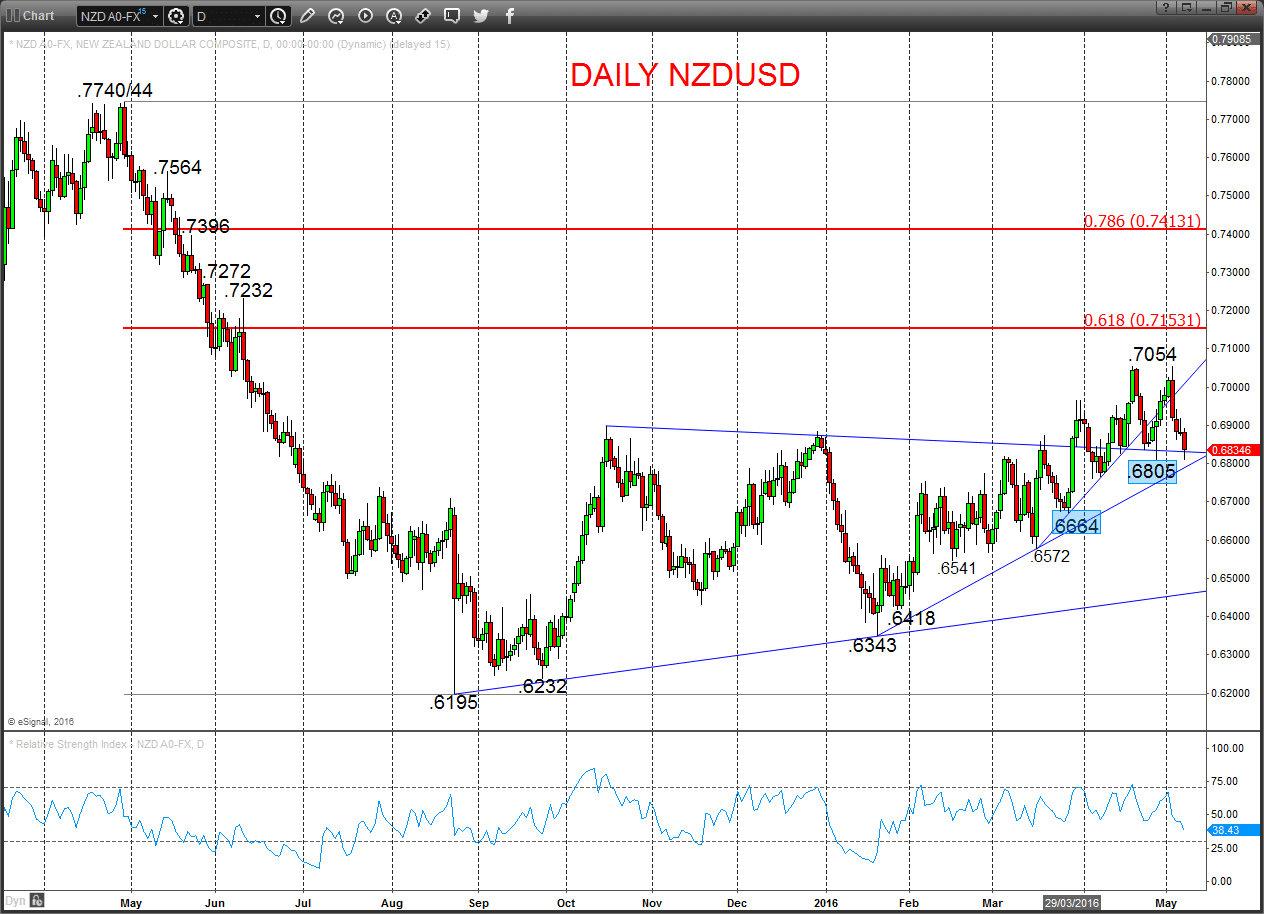The height and width of the screenshot is (914, 1264).
Task: Toggle the chart lock icon near Dyn
Action: click(37, 900)
